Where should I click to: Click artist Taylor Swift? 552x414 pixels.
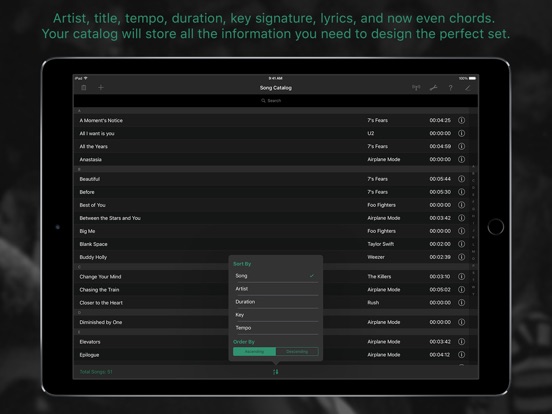(381, 244)
